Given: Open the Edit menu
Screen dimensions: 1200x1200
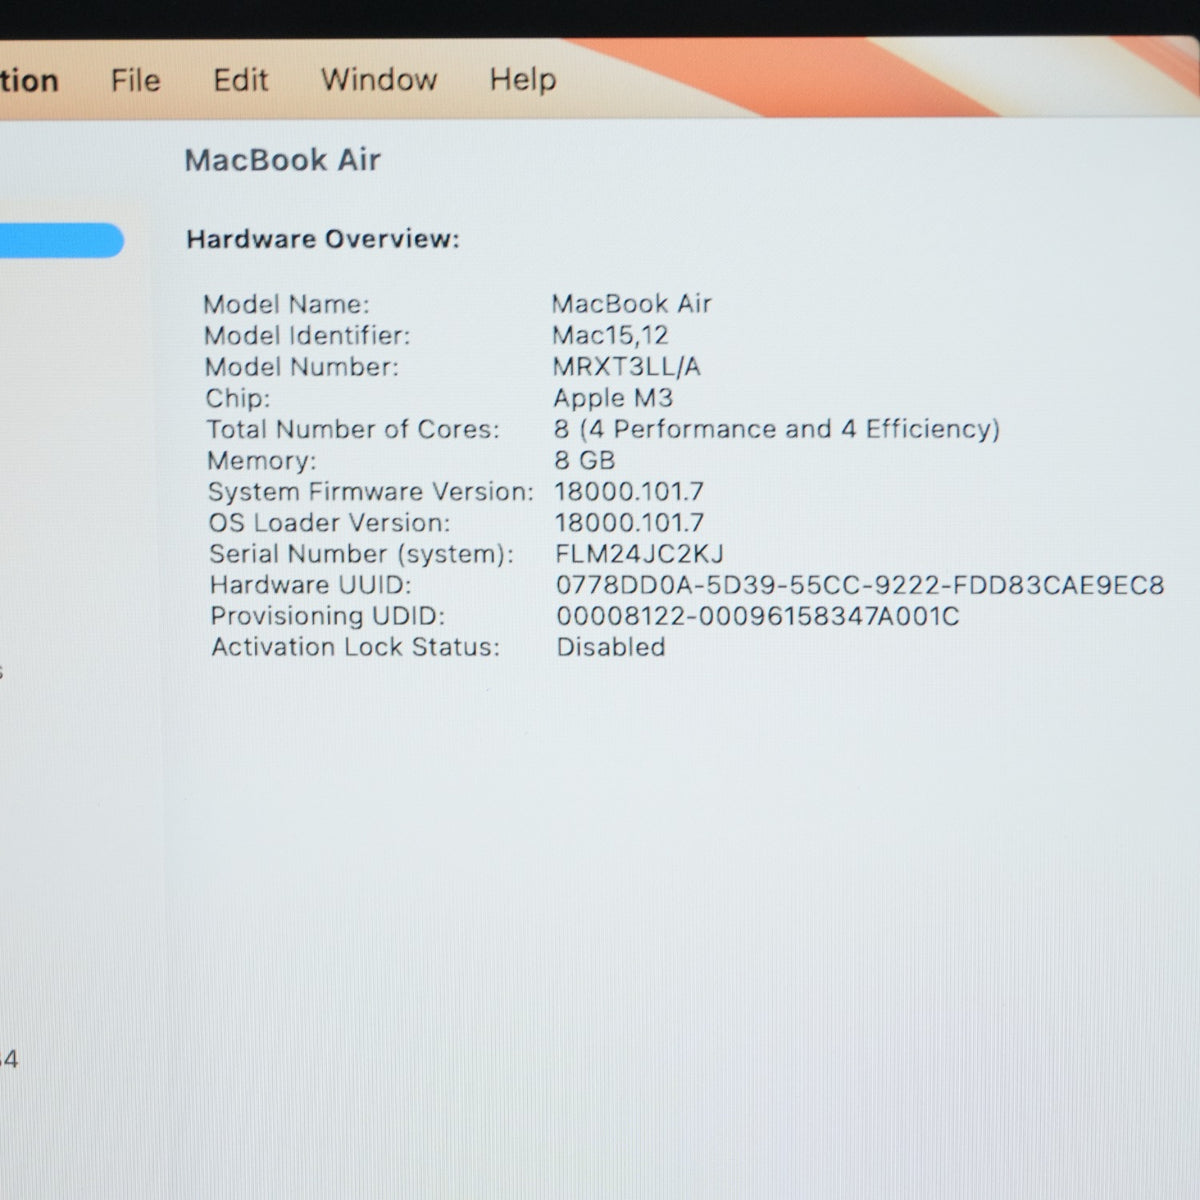Looking at the screenshot, I should pos(241,80).
